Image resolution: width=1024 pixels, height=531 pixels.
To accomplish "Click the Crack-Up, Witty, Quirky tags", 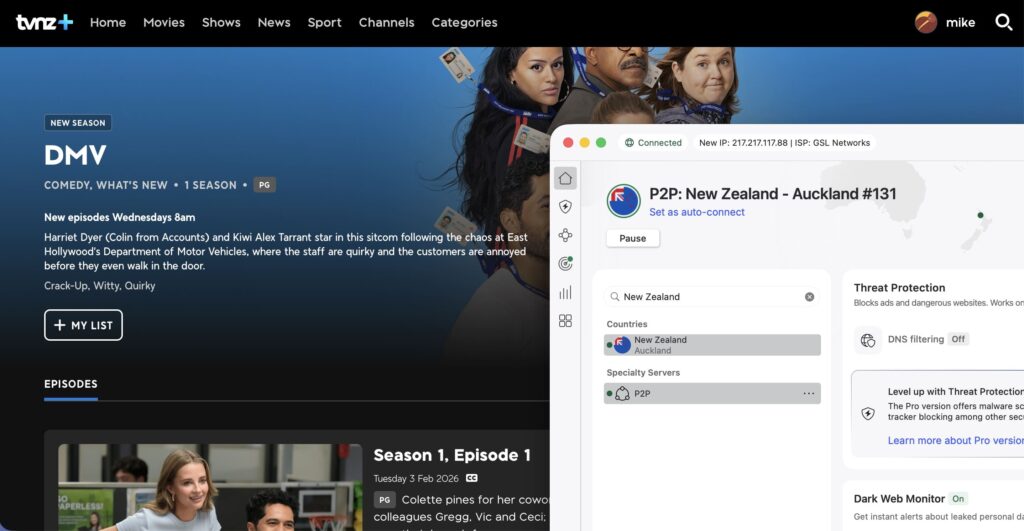I will click(99, 285).
